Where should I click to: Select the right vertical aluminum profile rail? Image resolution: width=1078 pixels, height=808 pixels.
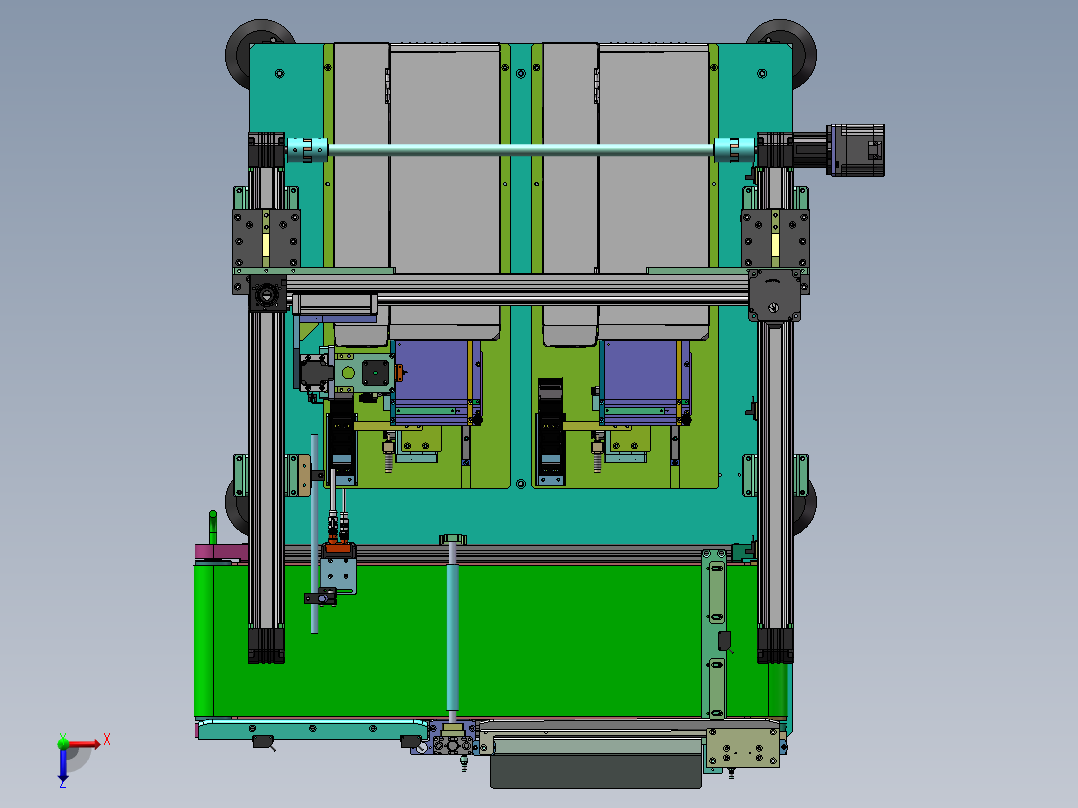775,474
